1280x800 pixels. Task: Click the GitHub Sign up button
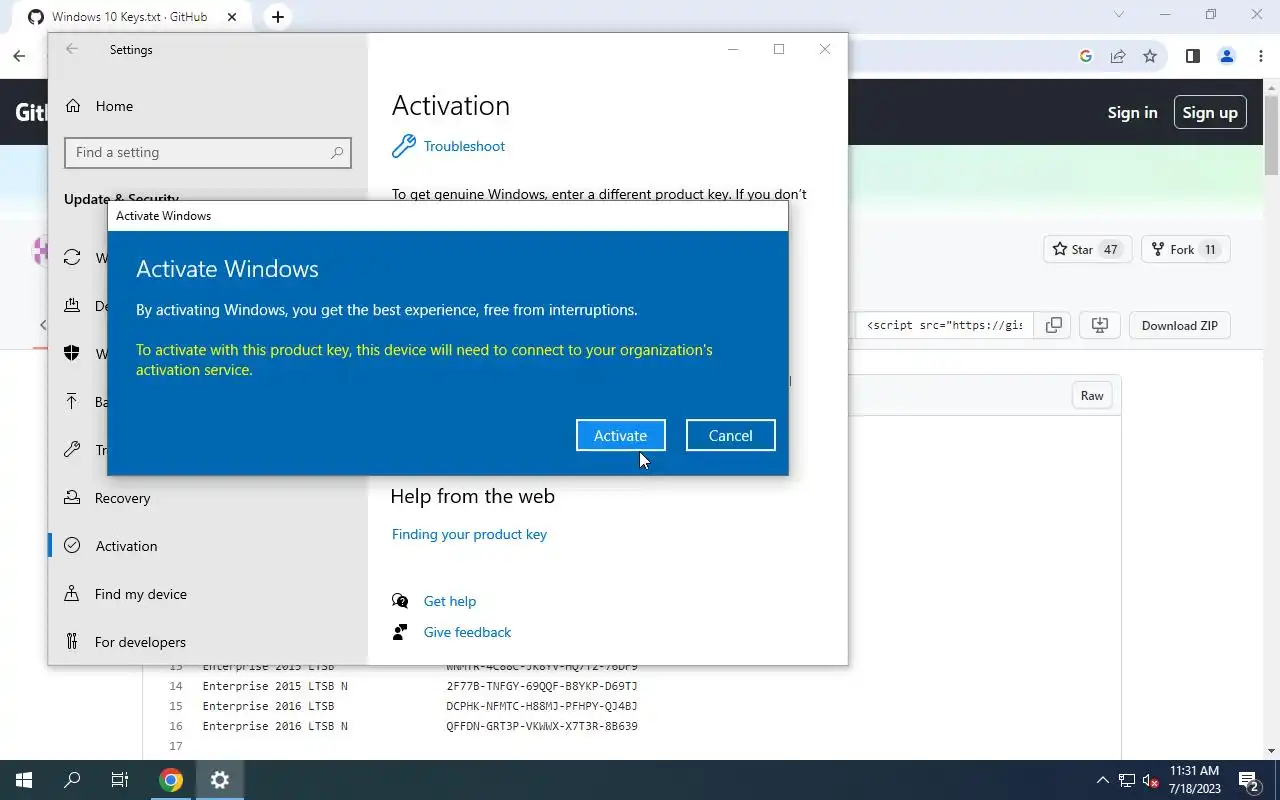pyautogui.click(x=1210, y=113)
